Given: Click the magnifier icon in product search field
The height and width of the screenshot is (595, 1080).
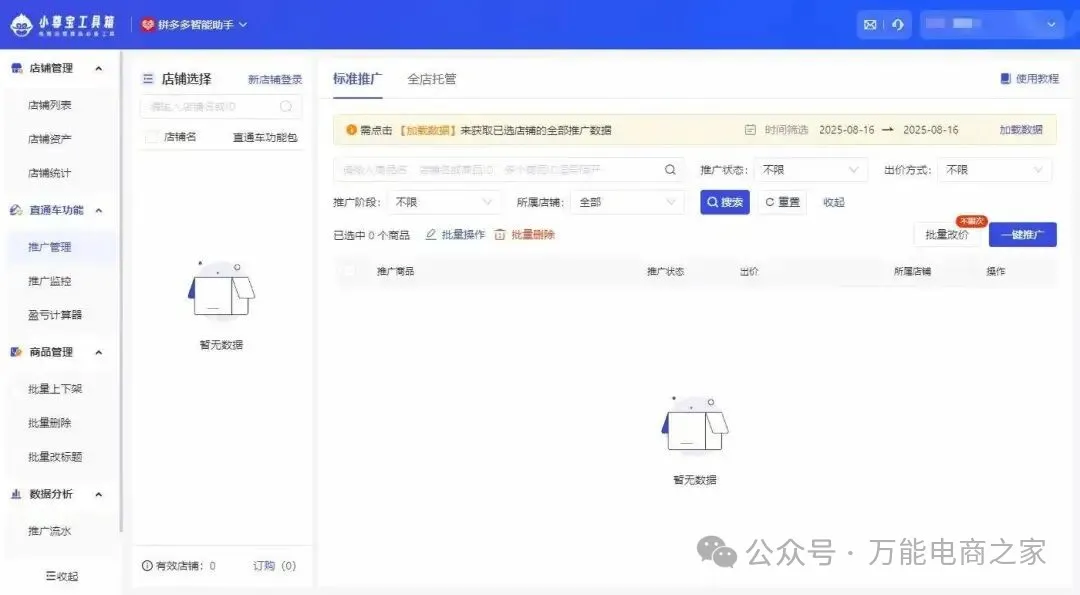Looking at the screenshot, I should pyautogui.click(x=670, y=170).
